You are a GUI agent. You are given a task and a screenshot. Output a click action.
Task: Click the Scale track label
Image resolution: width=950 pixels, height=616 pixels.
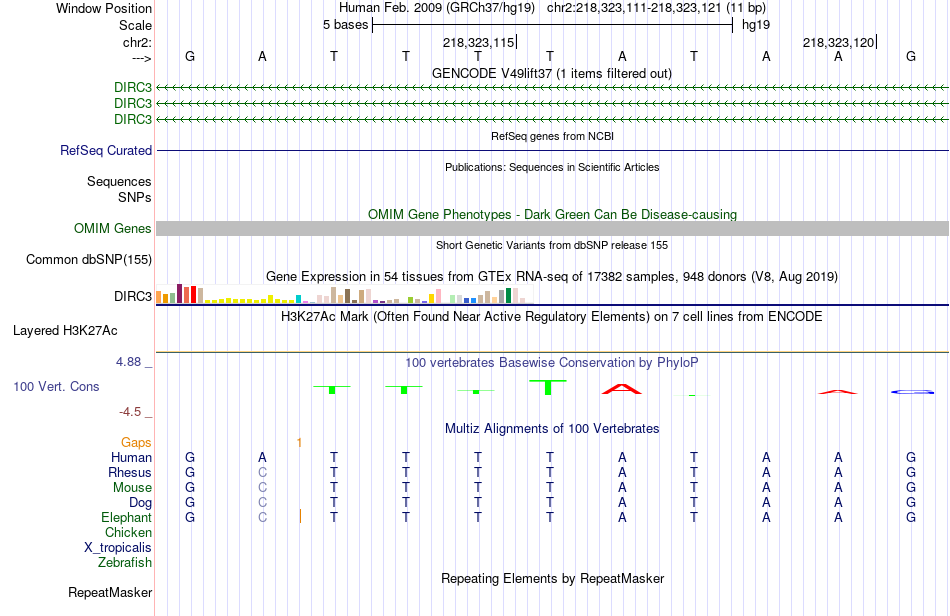coord(135,25)
